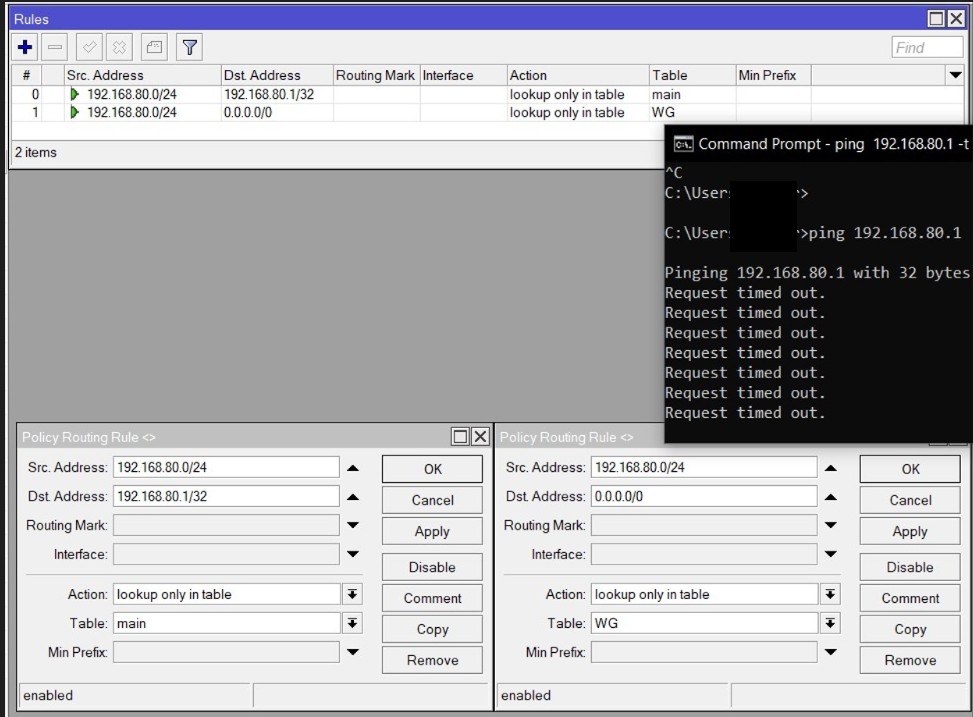Open the column selector dropdown arrow in Rules table
Screen dimensions: 973x717
coord(955,76)
